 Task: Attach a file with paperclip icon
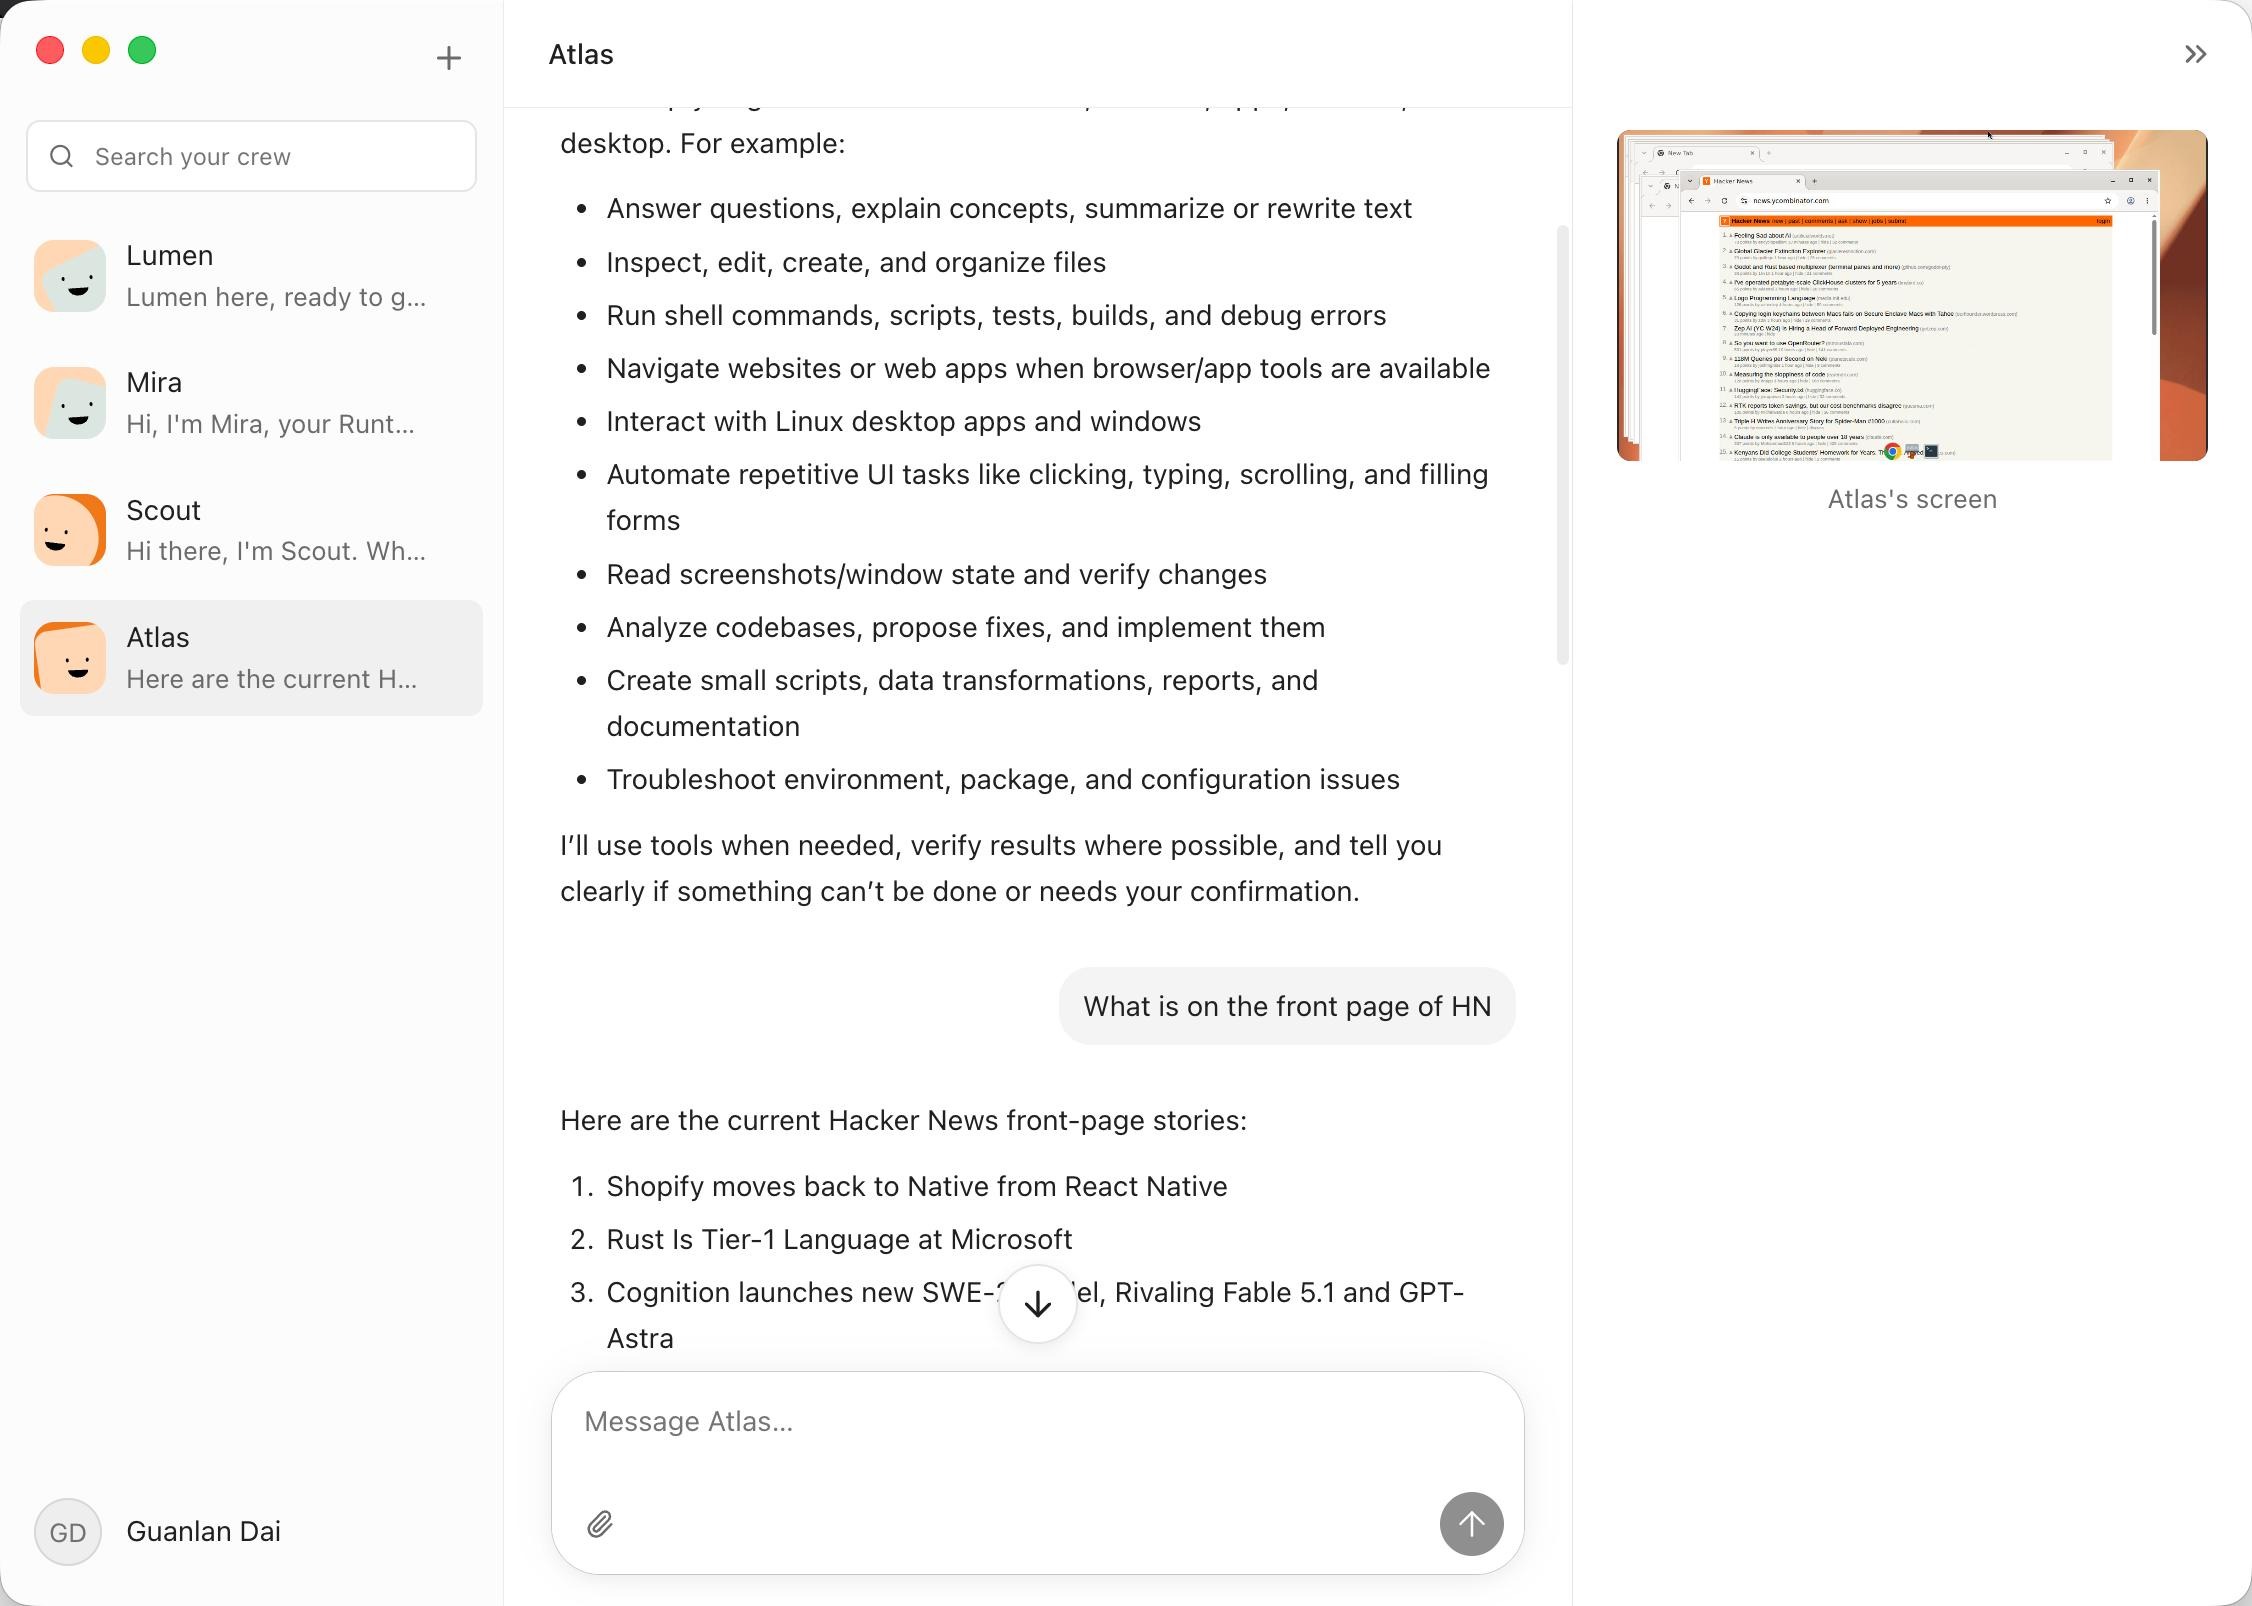coord(600,1524)
